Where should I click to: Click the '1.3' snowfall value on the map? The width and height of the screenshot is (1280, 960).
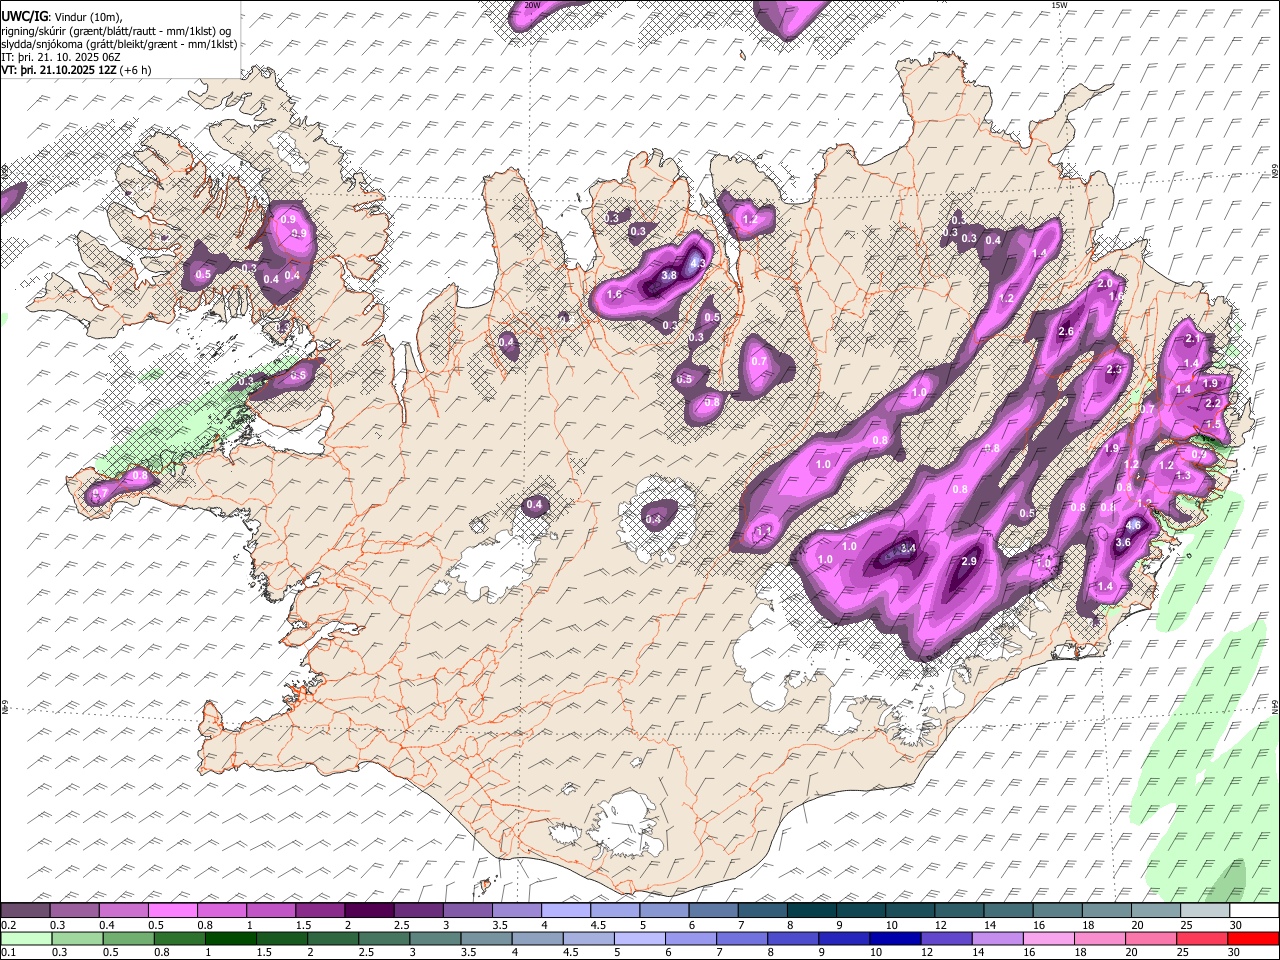1183,476
